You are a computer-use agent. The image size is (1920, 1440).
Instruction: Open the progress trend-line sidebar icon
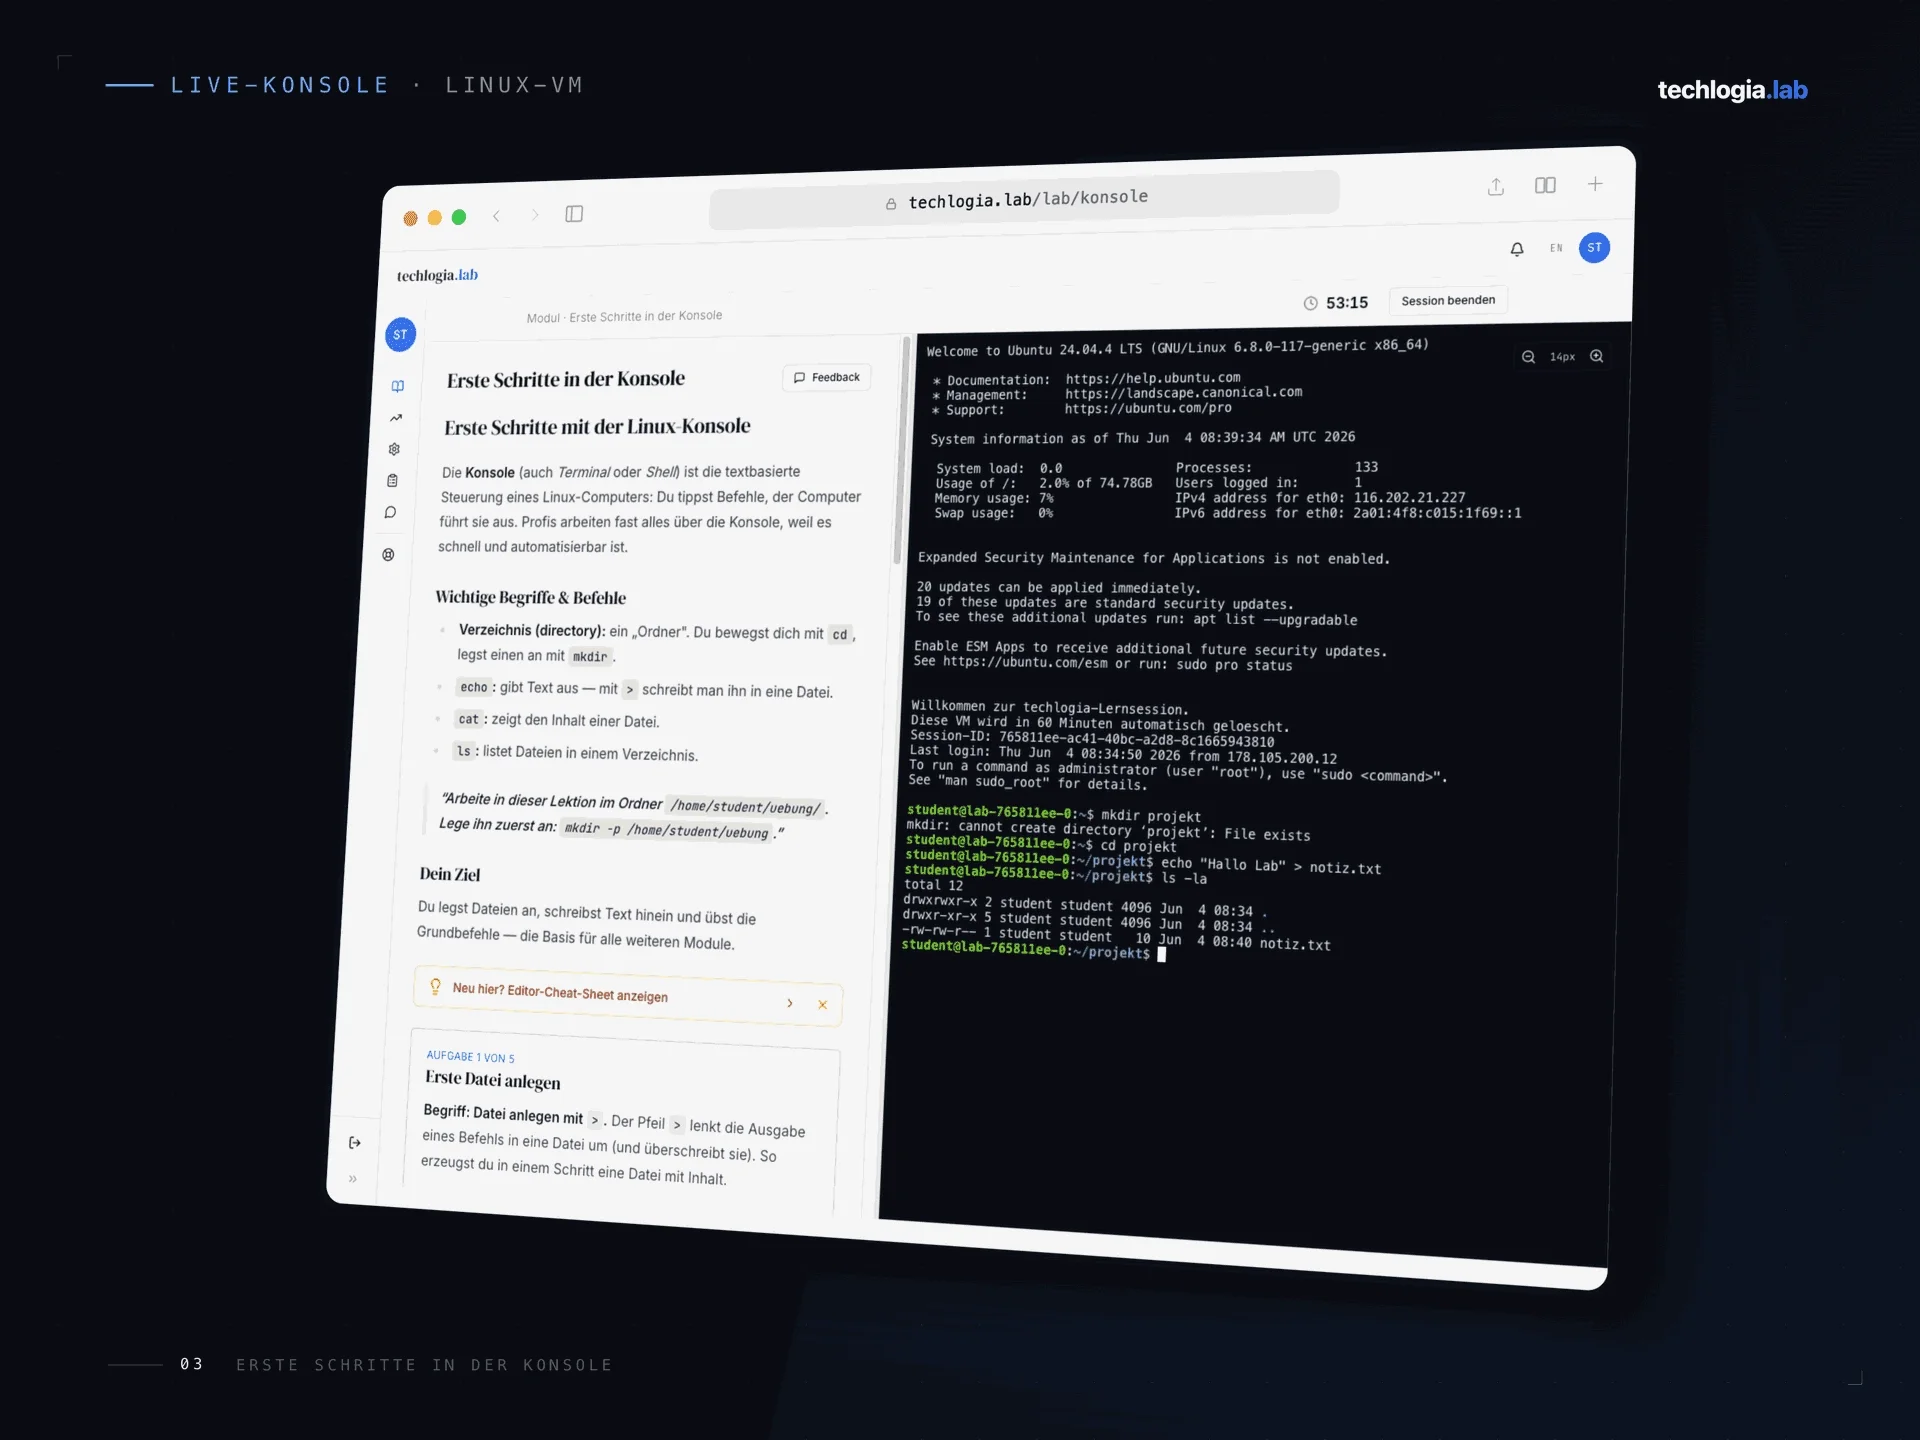coord(396,418)
